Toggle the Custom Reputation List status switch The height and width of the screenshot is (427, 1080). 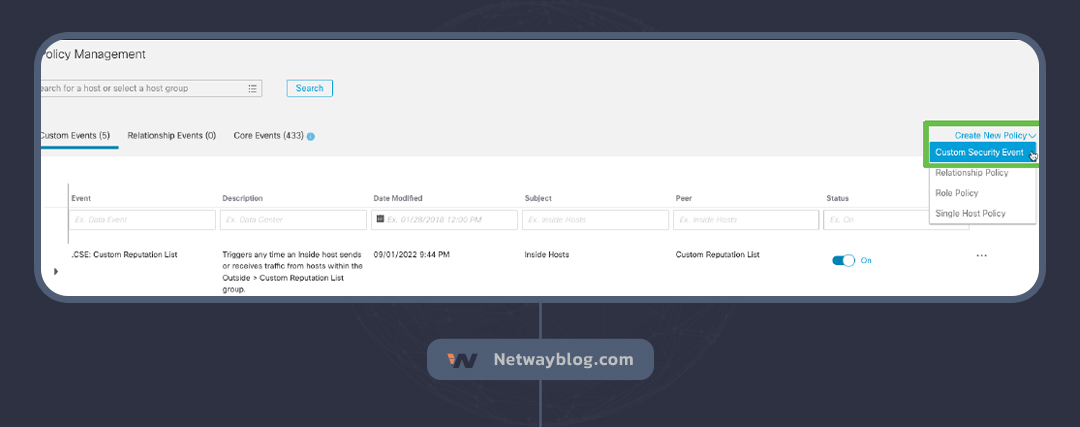pyautogui.click(x=843, y=260)
